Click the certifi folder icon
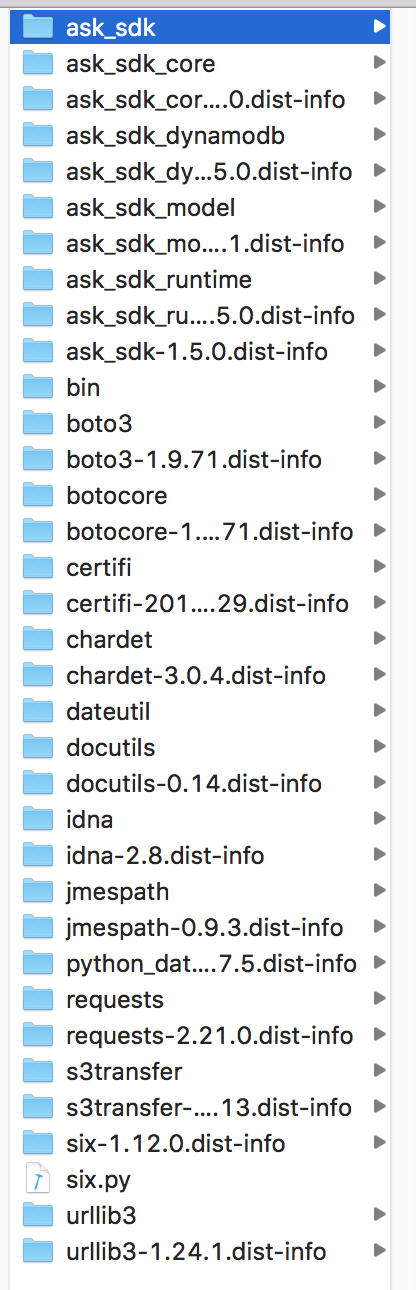416x1290 pixels. [x=38, y=567]
